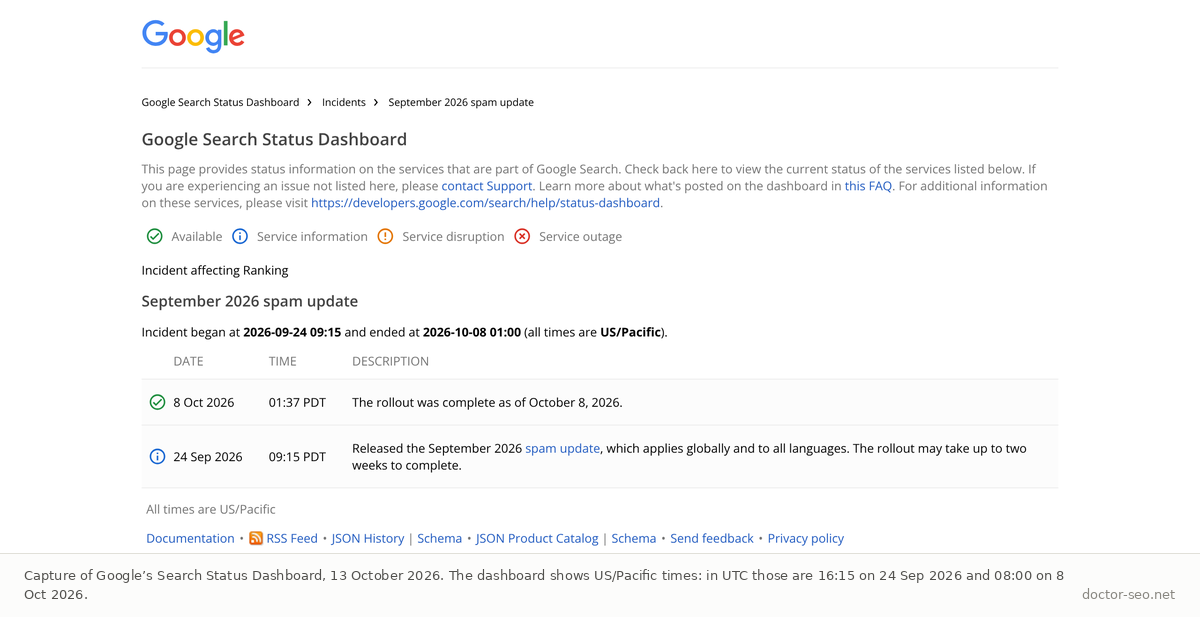This screenshot has height=617, width=1200.
Task: Click 'Incident affecting Ranking' text
Action: 215,270
